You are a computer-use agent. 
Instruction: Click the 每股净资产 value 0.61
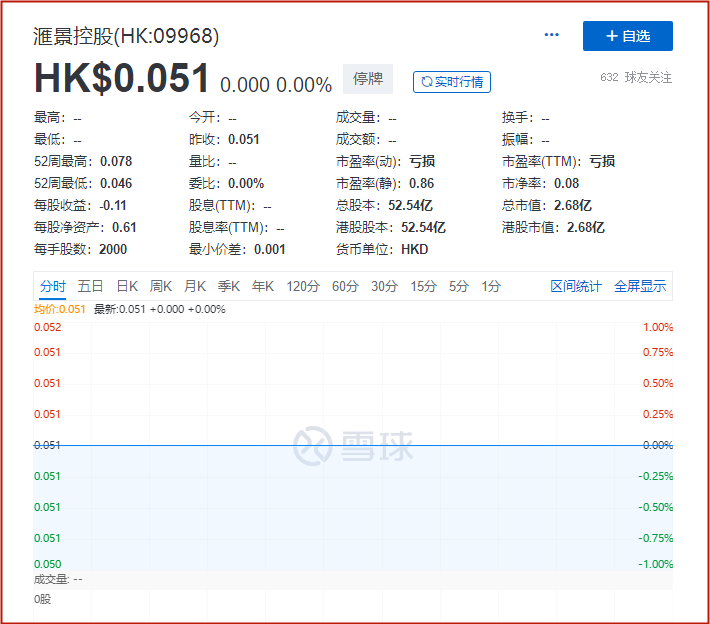coord(124,227)
